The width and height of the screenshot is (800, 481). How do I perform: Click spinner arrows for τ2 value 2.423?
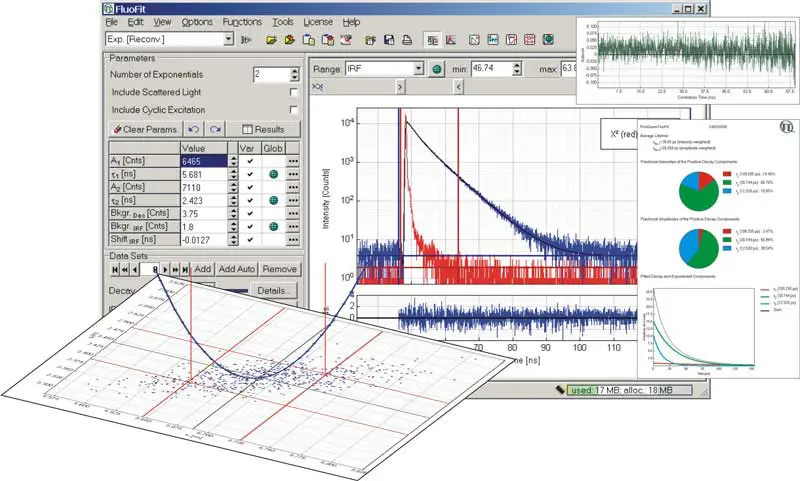233,200
